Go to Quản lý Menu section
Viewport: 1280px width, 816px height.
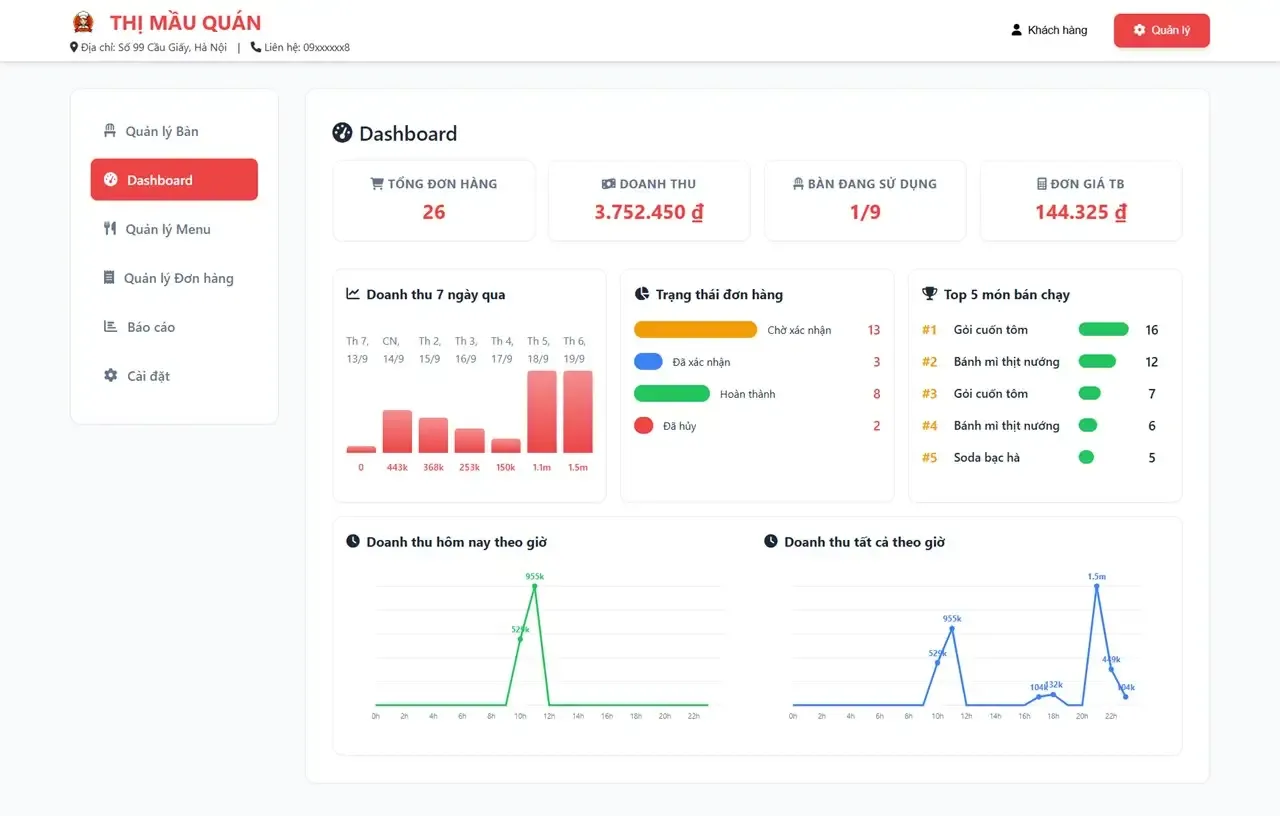coord(167,229)
